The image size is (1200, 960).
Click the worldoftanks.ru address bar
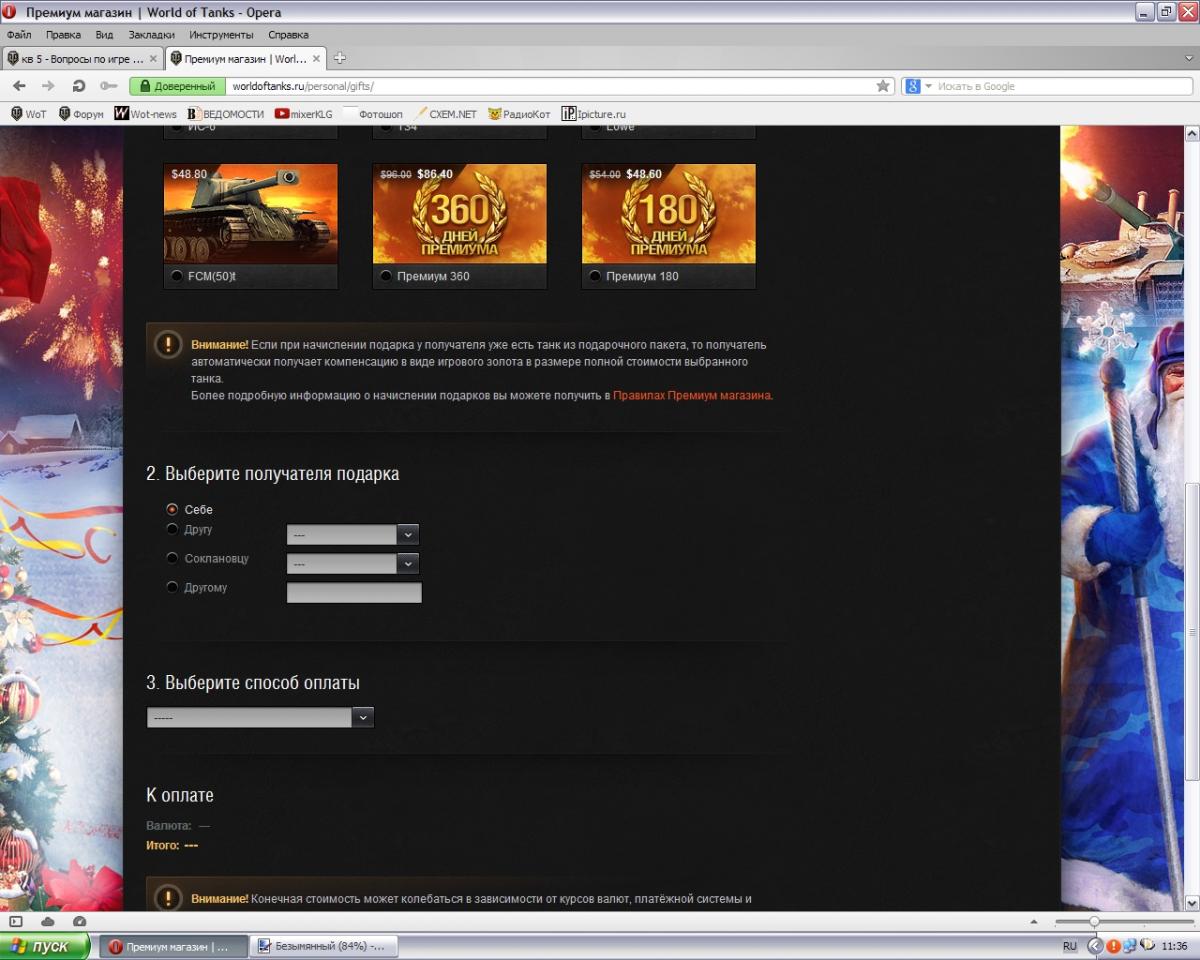pos(550,86)
